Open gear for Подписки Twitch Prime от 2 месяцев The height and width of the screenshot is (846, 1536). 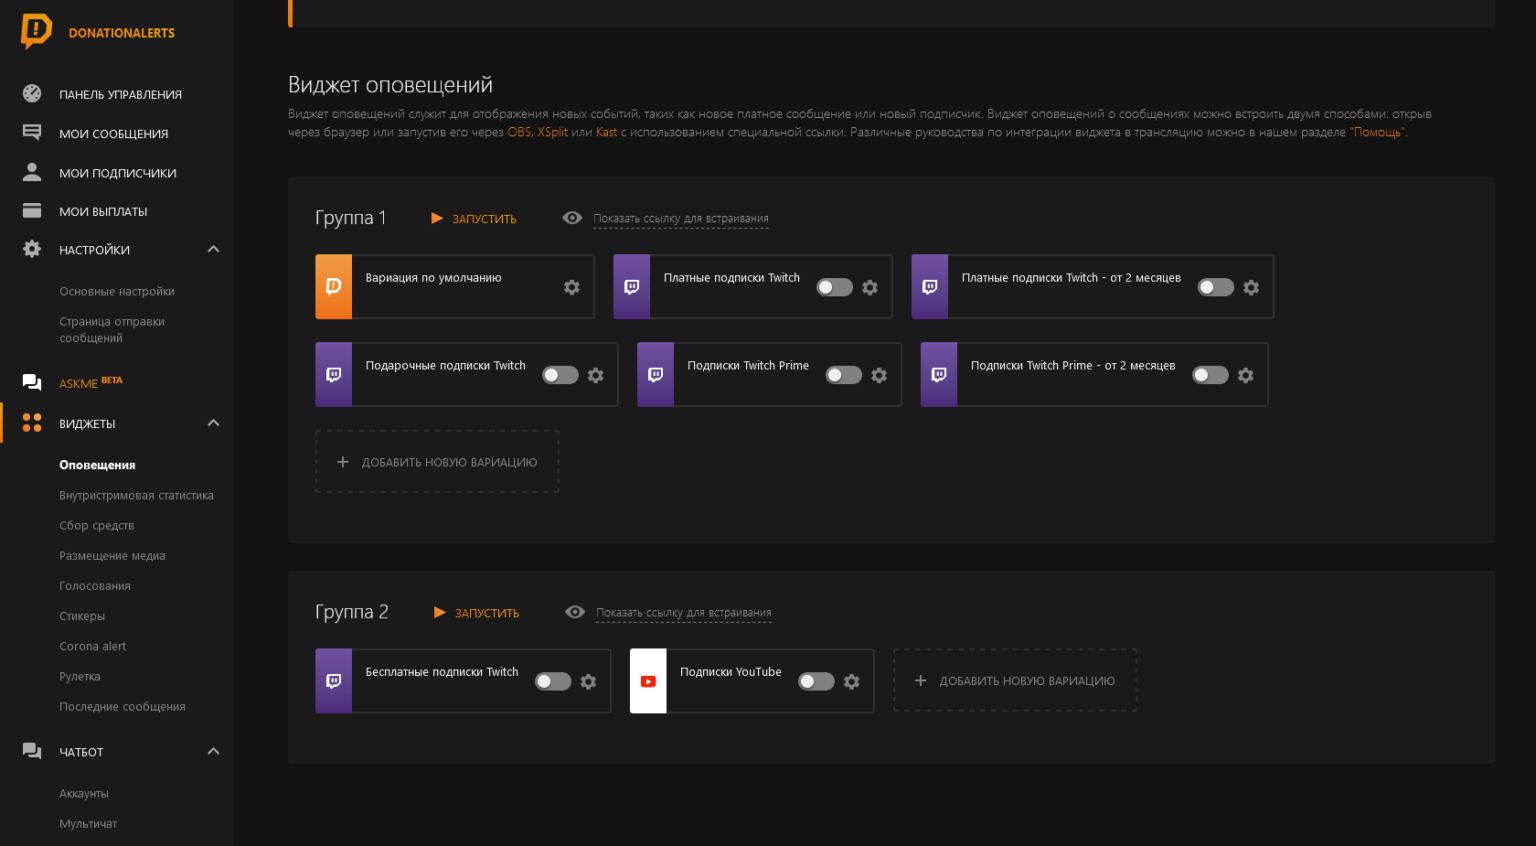click(x=1246, y=375)
